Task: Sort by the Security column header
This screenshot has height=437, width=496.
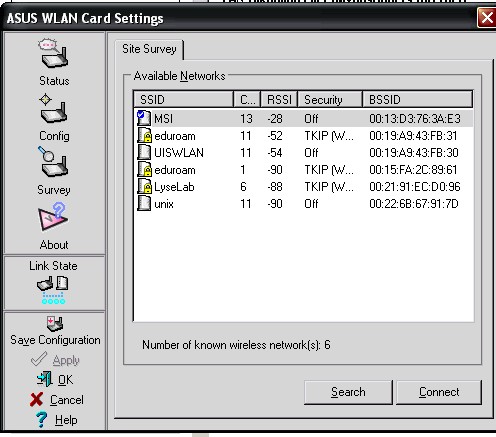Action: pyautogui.click(x=330, y=100)
